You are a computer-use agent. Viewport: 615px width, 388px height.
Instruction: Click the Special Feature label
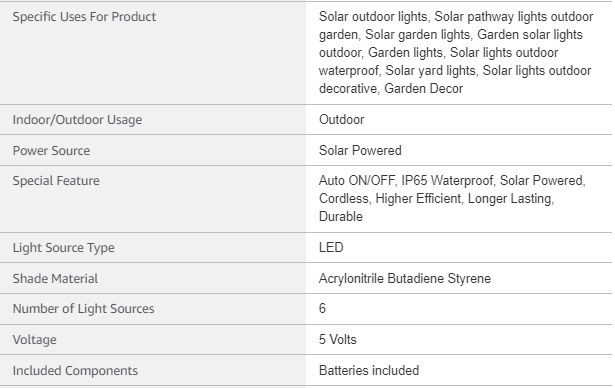(56, 181)
